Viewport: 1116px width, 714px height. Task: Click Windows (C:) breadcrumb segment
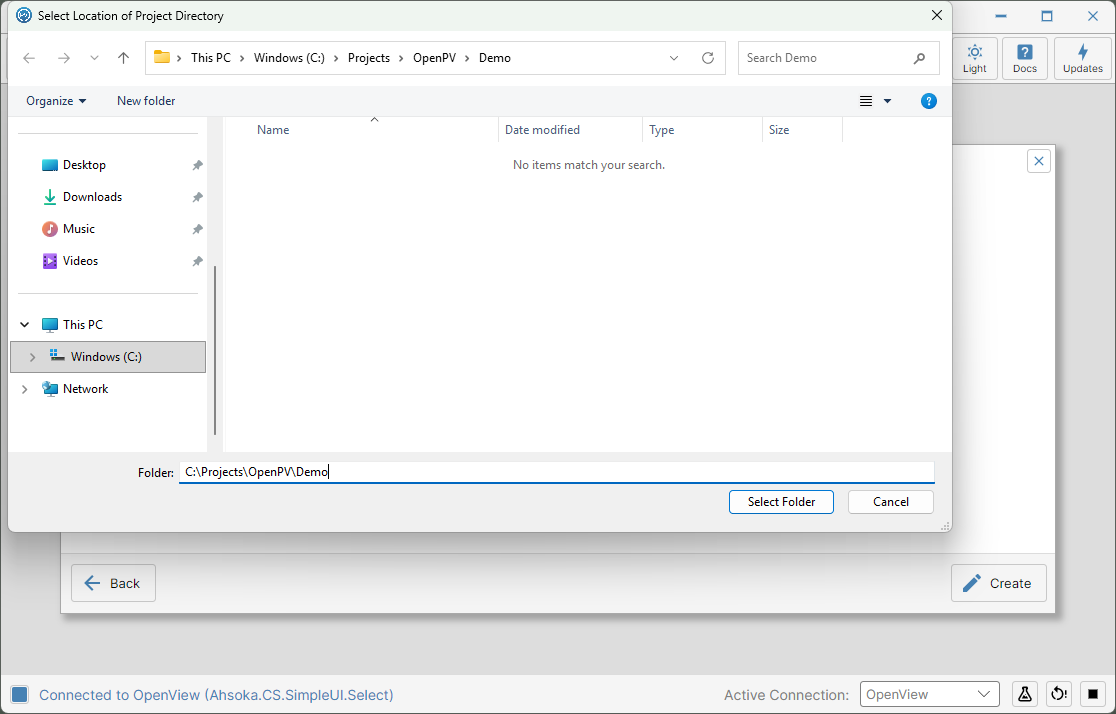(289, 58)
